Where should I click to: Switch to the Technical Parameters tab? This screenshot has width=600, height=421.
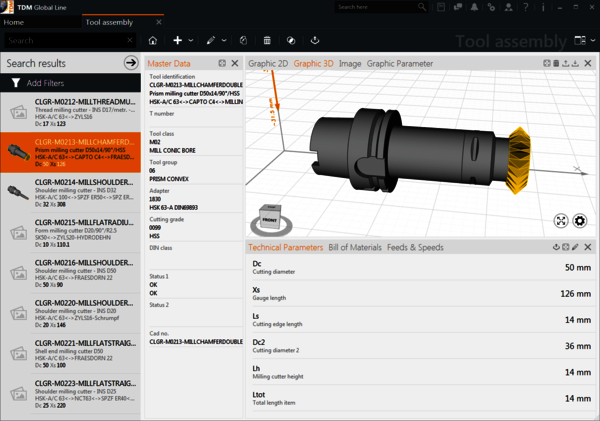(285, 247)
